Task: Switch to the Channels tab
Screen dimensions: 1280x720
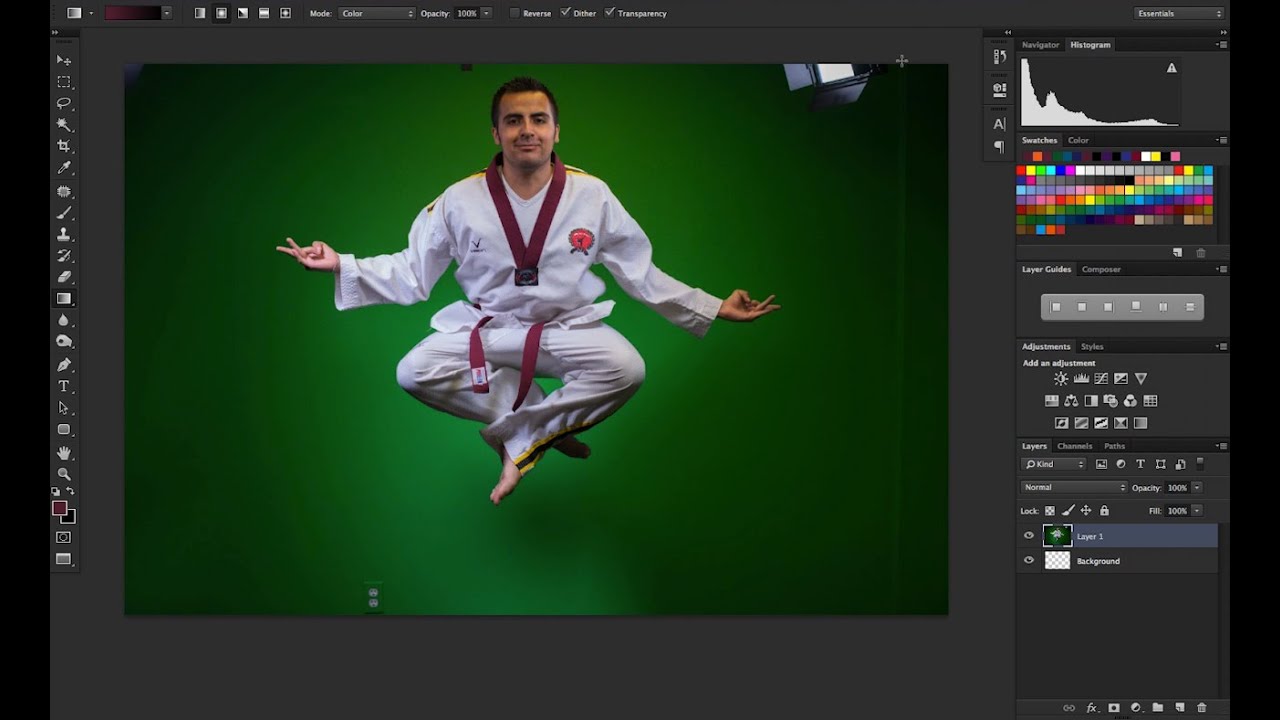Action: click(x=1075, y=446)
